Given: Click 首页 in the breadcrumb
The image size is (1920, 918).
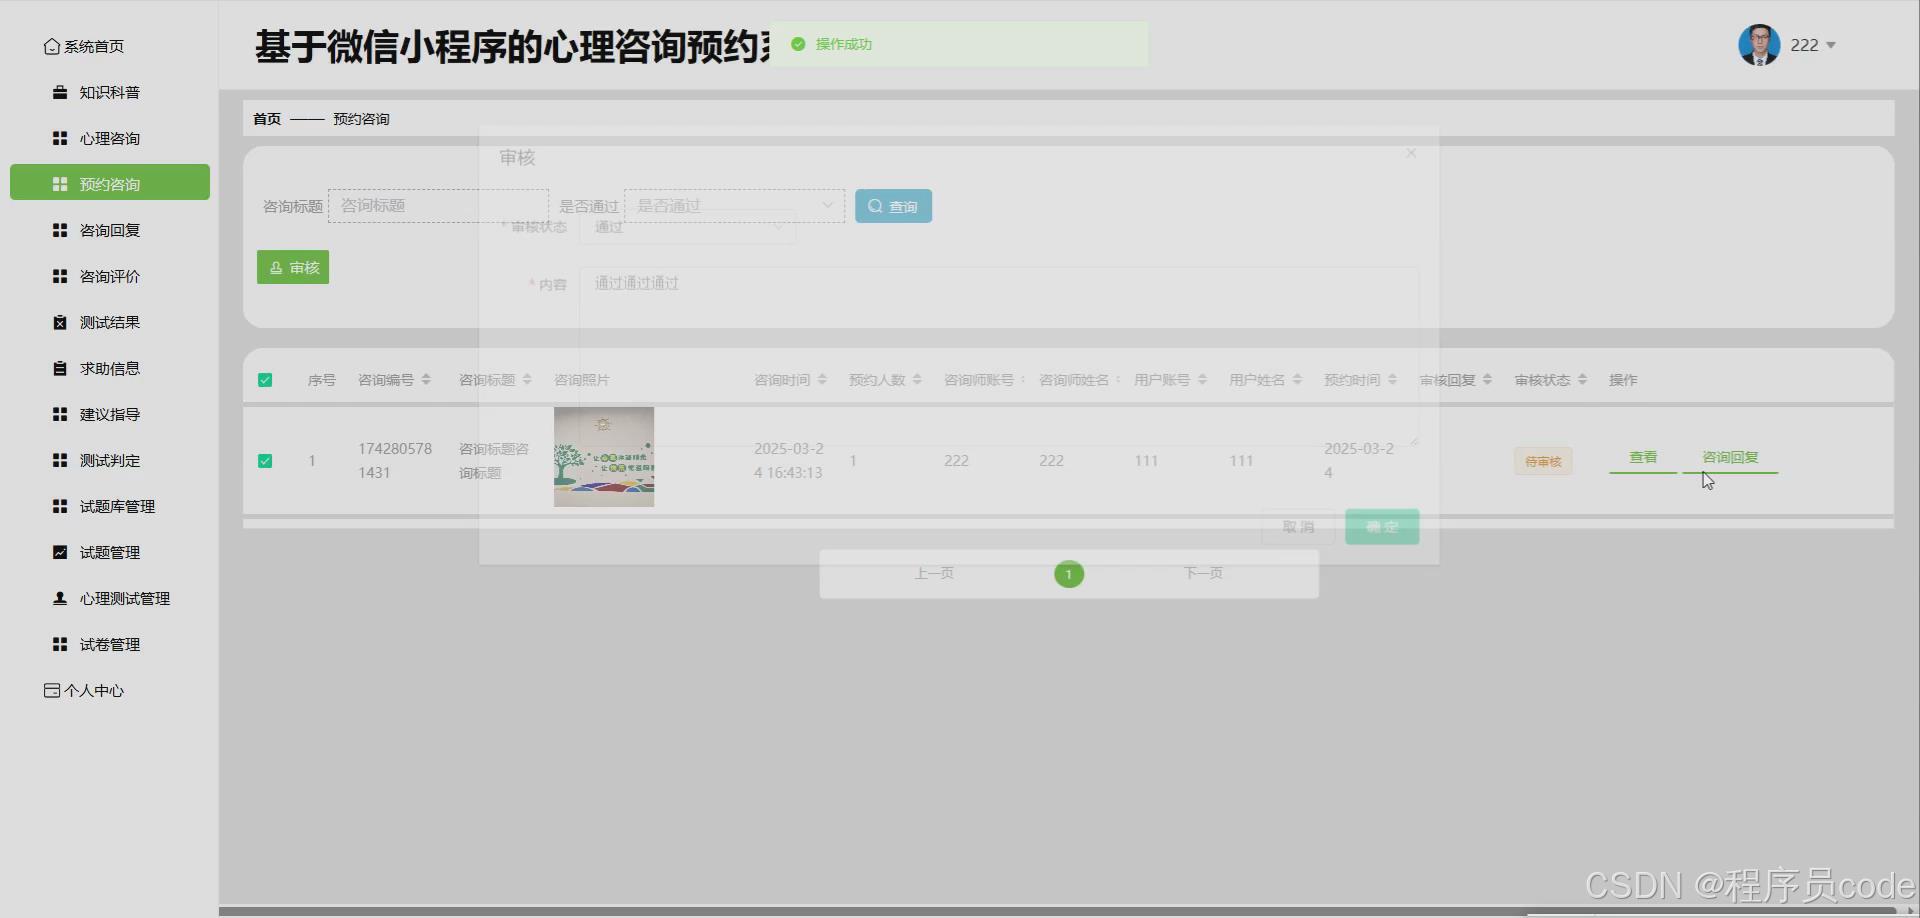Looking at the screenshot, I should click(x=266, y=118).
